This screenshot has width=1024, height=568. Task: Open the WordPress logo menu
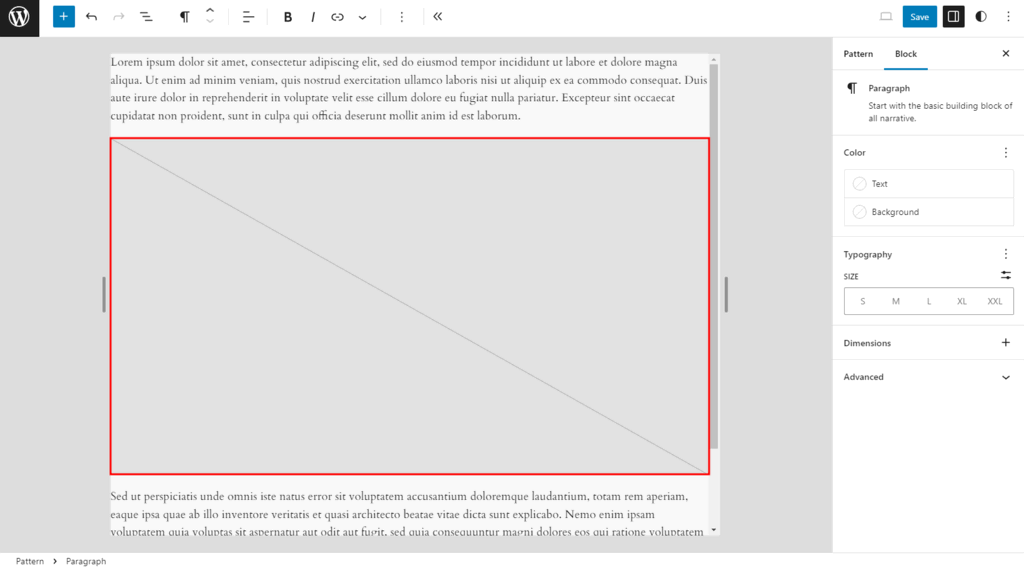coord(20,18)
